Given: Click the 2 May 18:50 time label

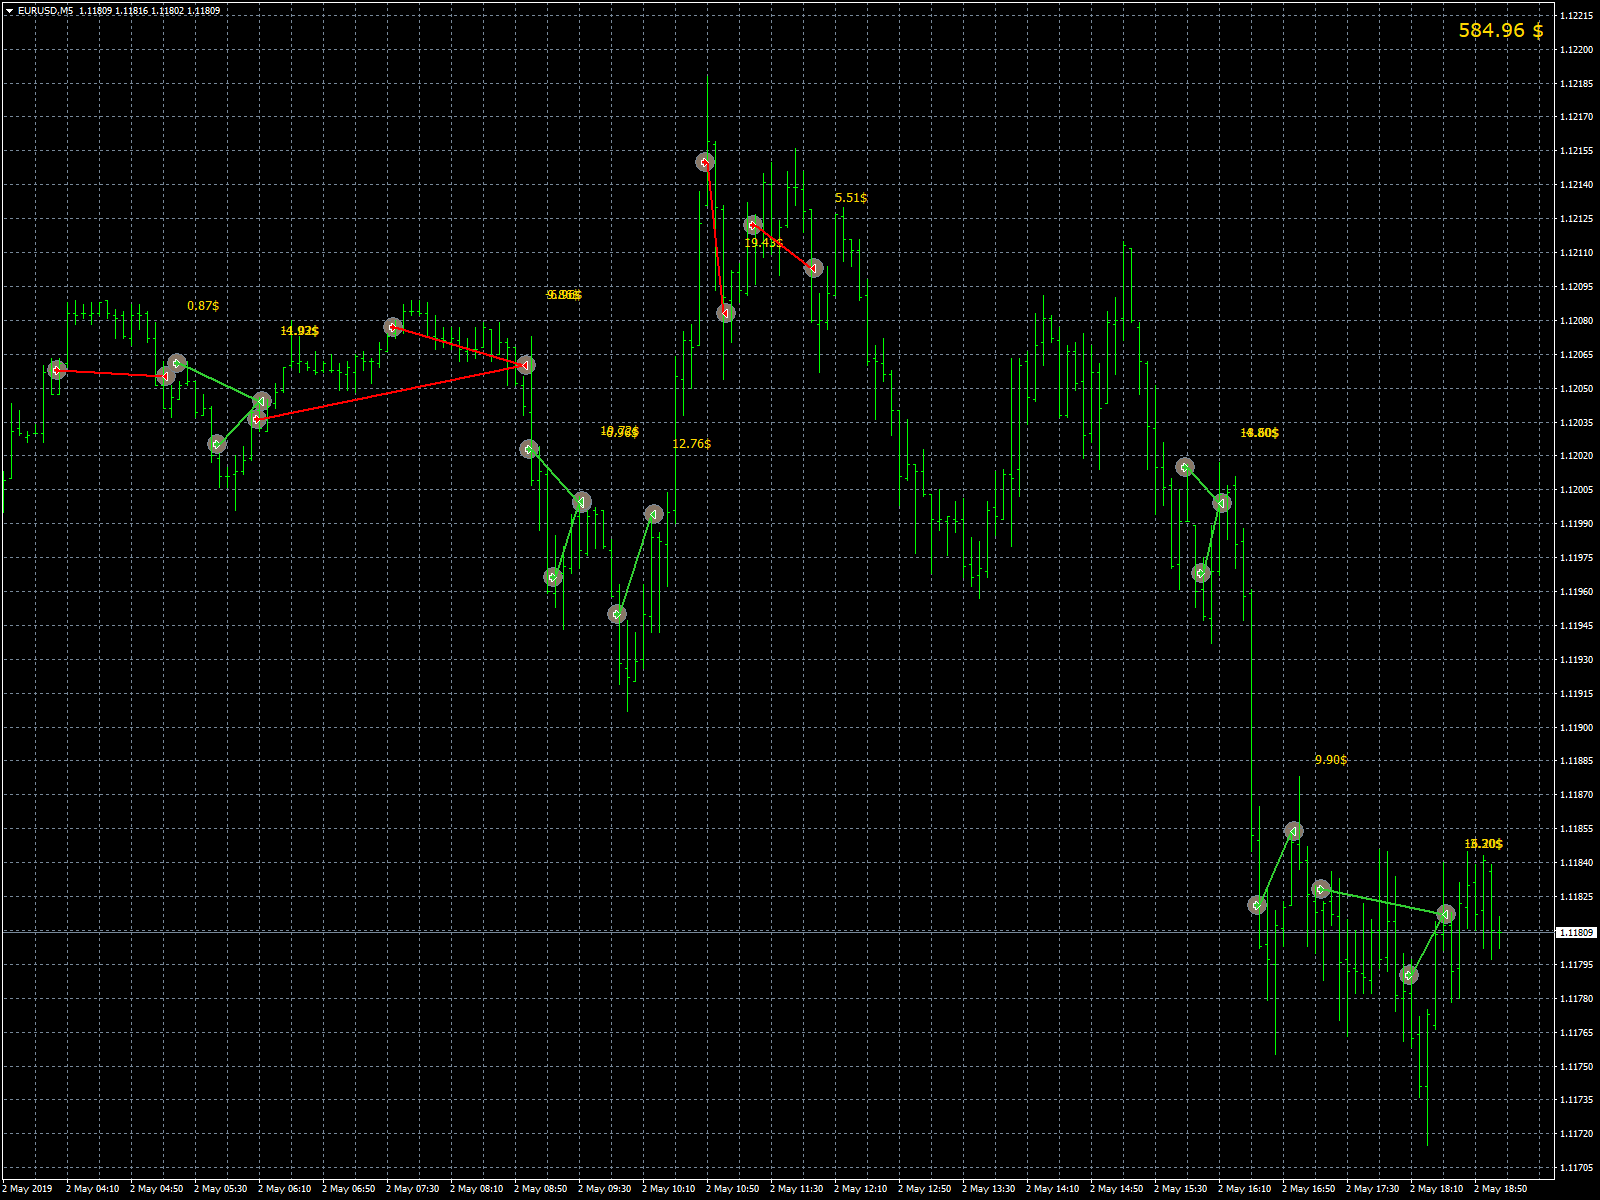Looking at the screenshot, I should tap(1501, 1189).
